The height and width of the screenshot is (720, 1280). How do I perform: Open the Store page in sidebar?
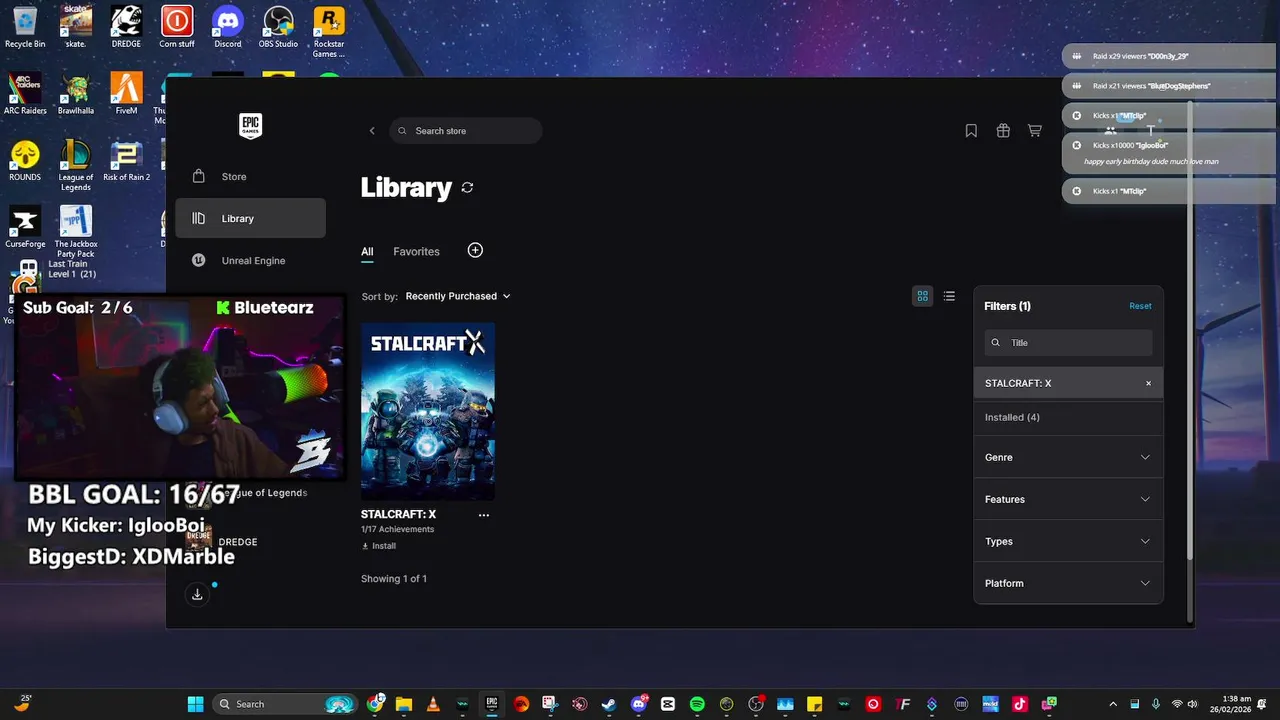[250, 176]
